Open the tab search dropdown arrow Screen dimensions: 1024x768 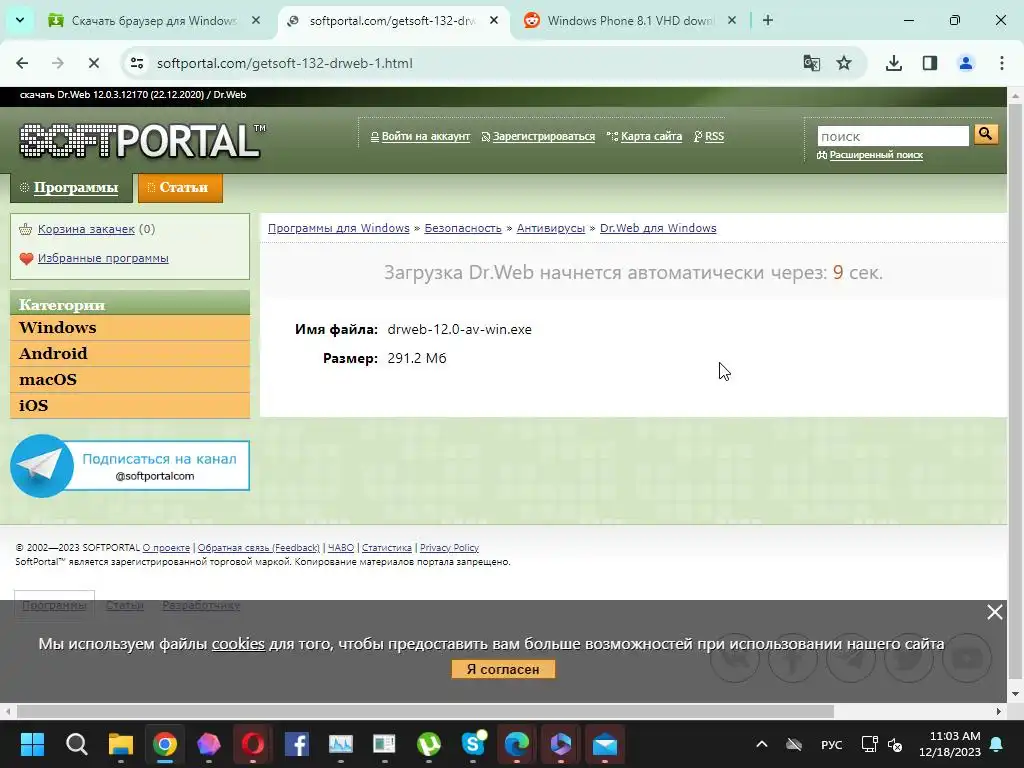pos(20,20)
